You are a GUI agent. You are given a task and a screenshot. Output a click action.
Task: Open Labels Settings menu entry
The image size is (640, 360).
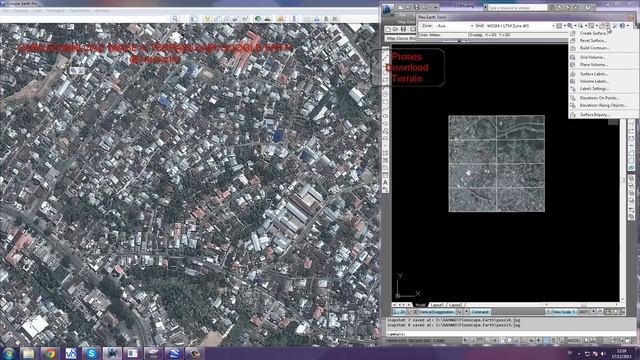(x=594, y=89)
